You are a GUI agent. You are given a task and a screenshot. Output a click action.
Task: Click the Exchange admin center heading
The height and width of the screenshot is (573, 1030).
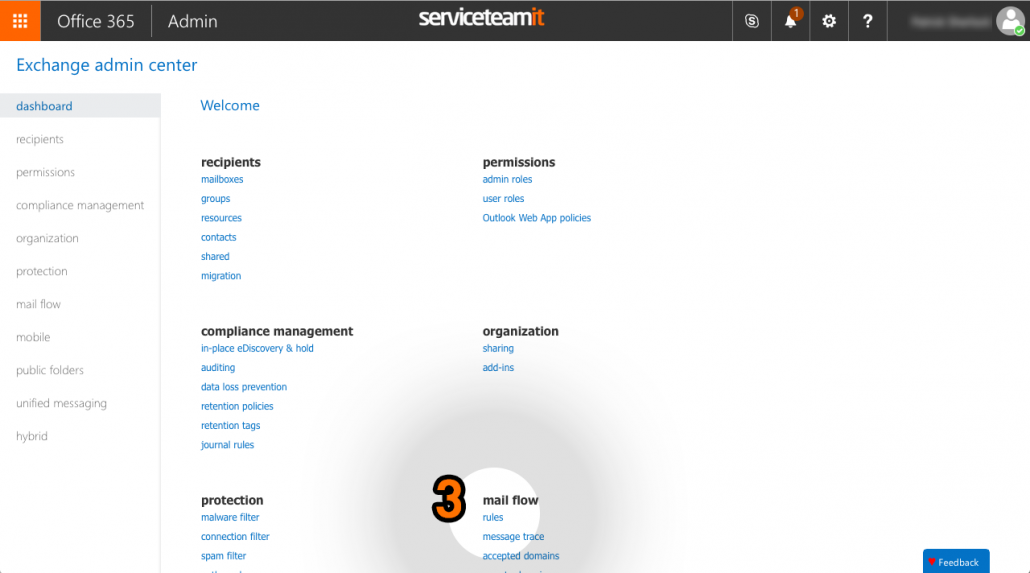pos(106,65)
